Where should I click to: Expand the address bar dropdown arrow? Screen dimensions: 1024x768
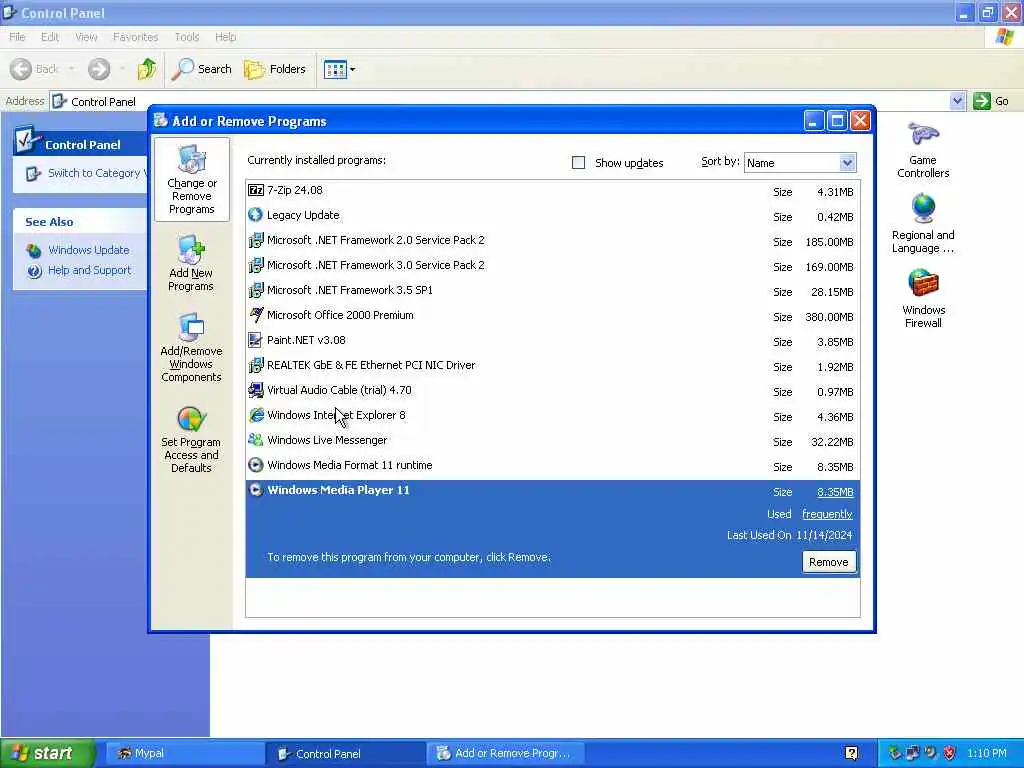coord(957,101)
